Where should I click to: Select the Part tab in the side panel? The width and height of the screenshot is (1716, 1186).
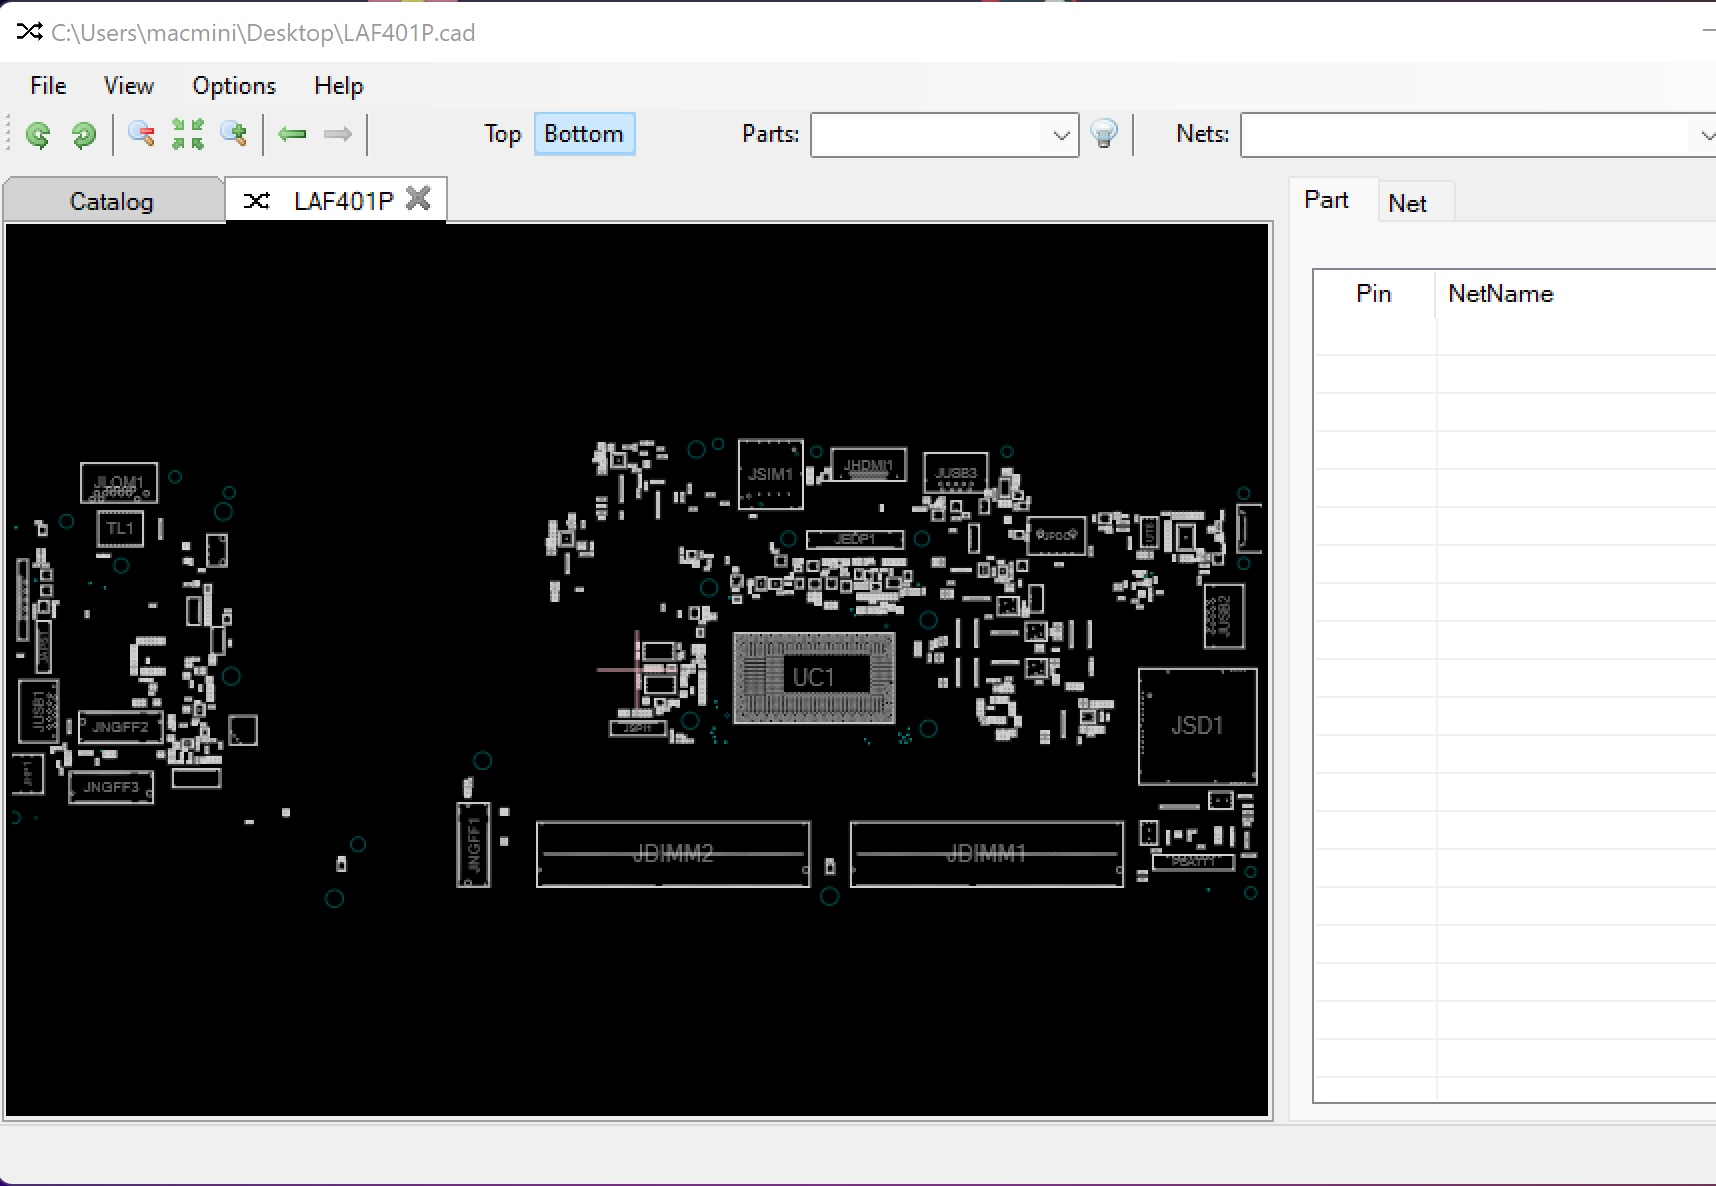1327,199
